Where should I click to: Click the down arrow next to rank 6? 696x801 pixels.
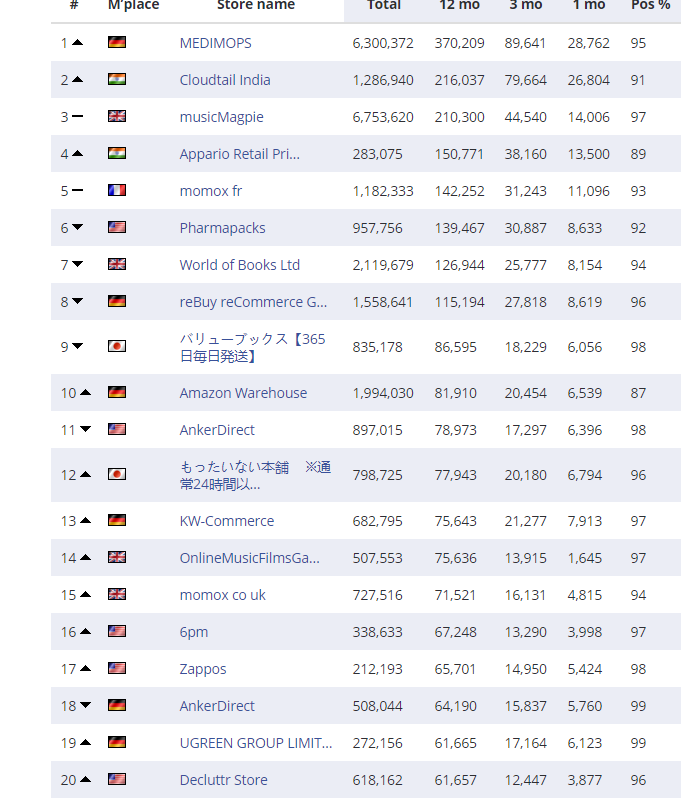(x=77, y=228)
